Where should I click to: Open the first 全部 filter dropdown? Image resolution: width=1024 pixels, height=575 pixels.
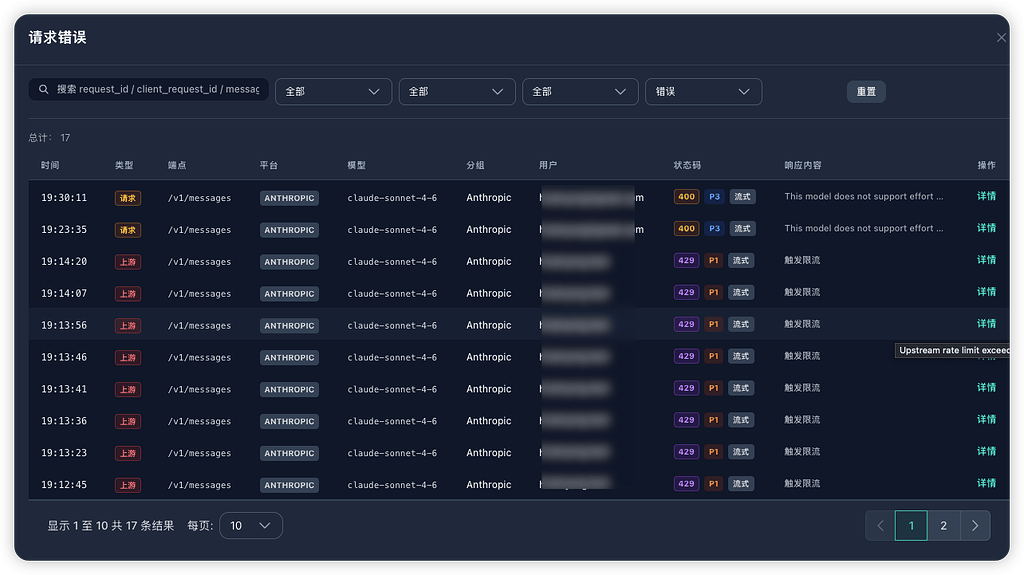[333, 91]
